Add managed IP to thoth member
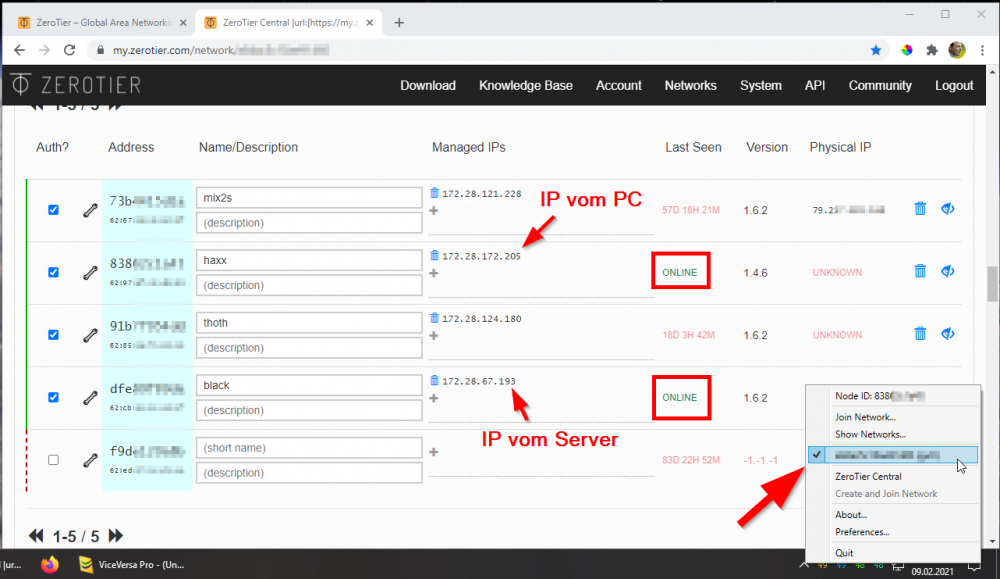Image resolution: width=1000 pixels, height=579 pixels. pyautogui.click(x=434, y=335)
